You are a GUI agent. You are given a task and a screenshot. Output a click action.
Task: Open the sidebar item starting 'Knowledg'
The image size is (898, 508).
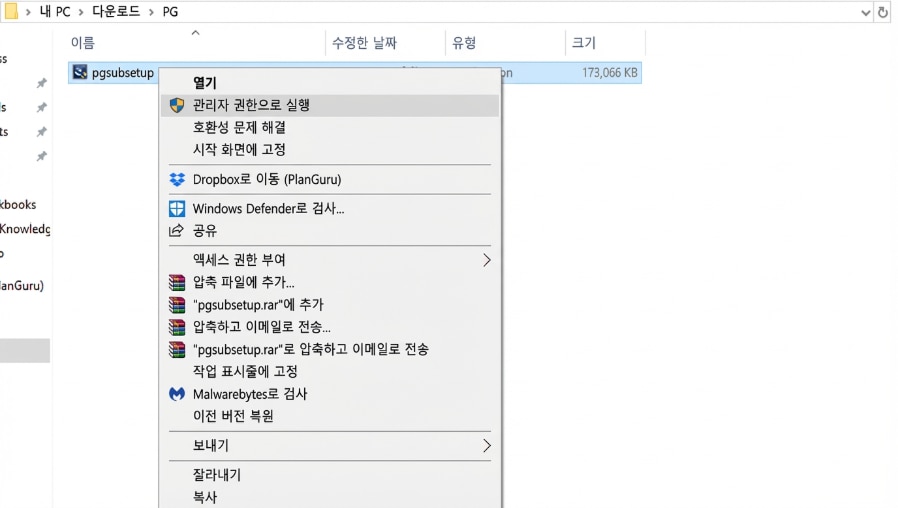point(25,229)
